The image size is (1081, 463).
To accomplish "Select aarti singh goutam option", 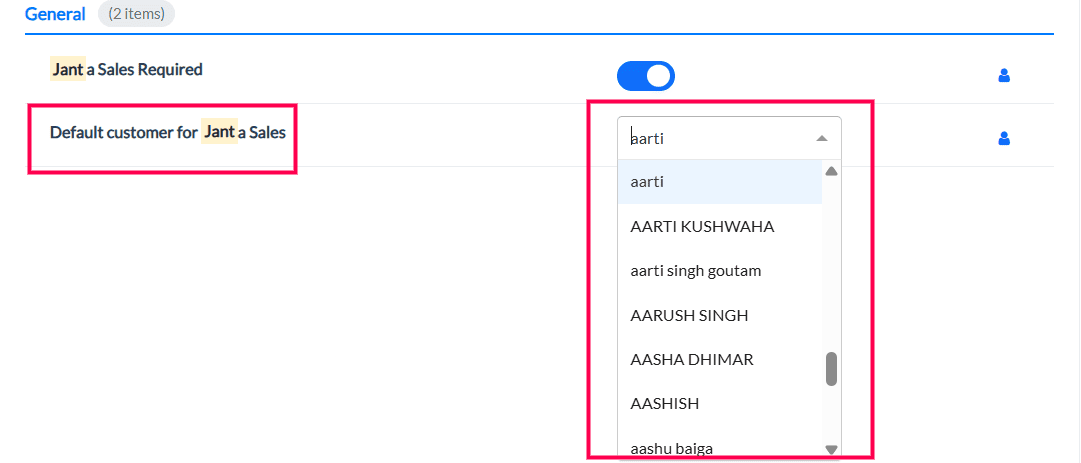I will click(696, 271).
